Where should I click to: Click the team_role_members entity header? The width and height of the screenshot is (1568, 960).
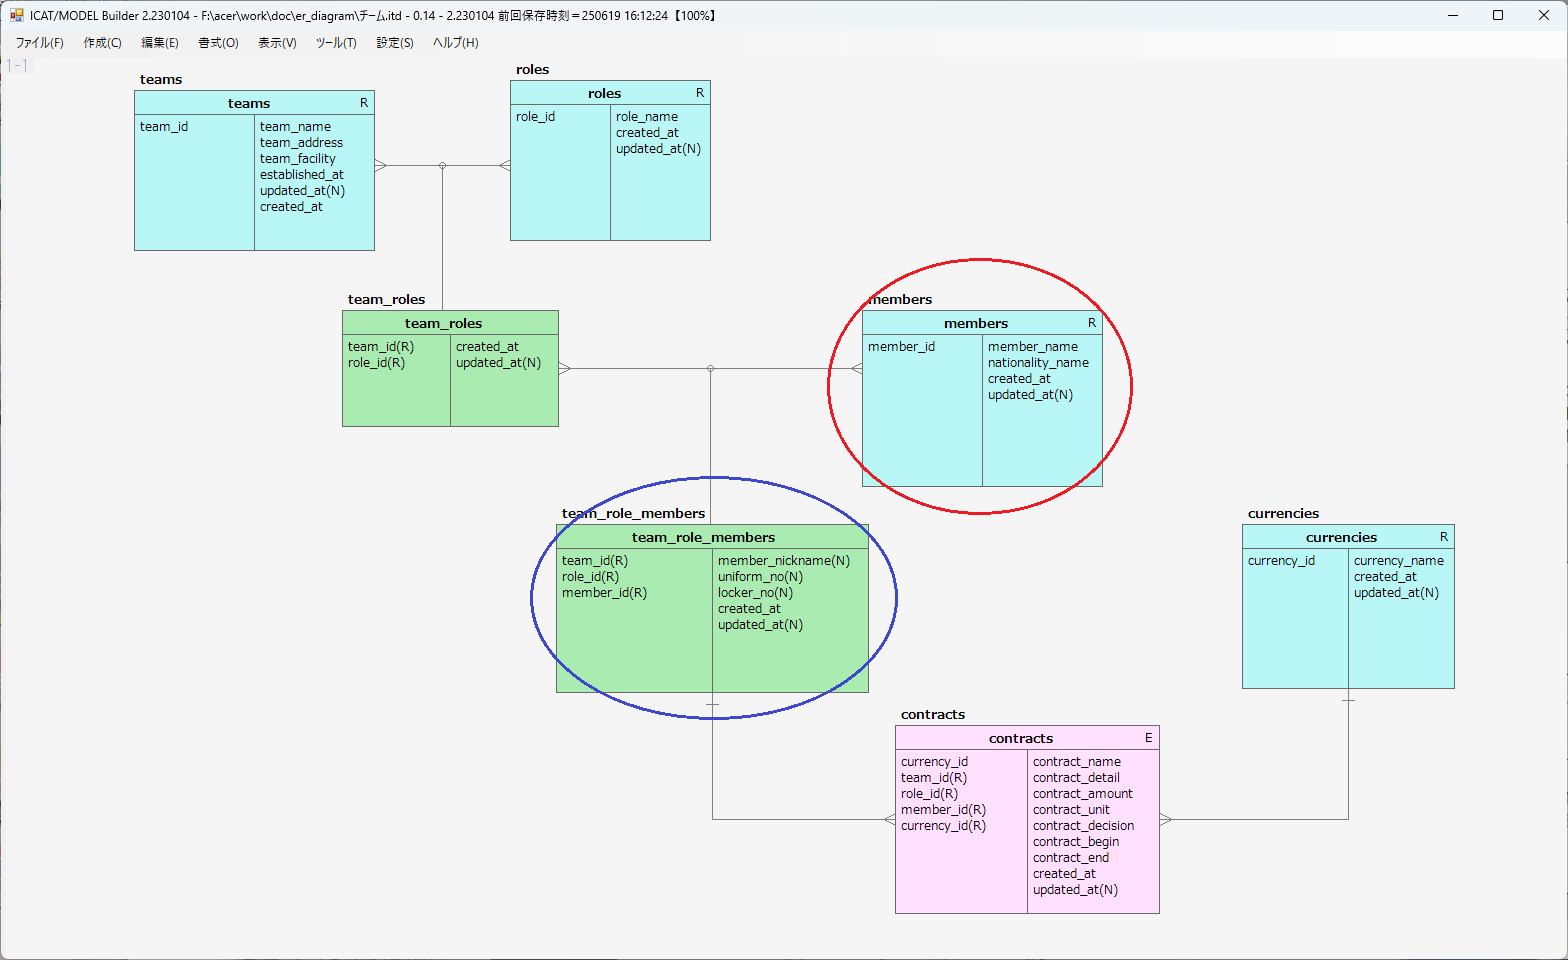click(703, 537)
